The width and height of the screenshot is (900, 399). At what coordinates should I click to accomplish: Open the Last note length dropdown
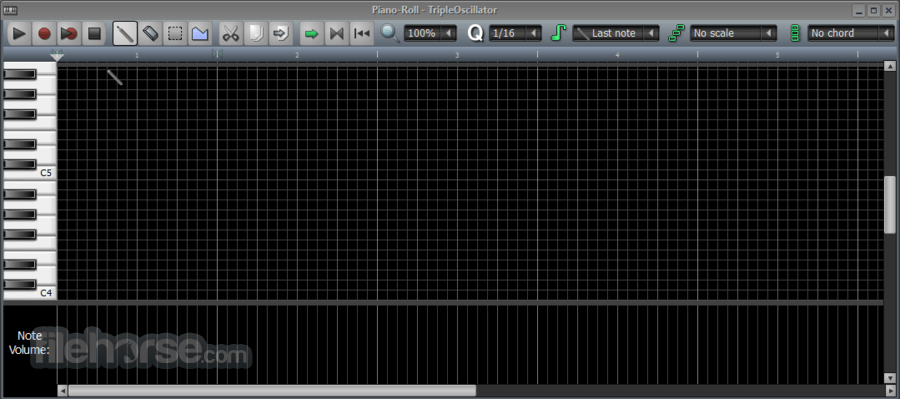coord(616,33)
